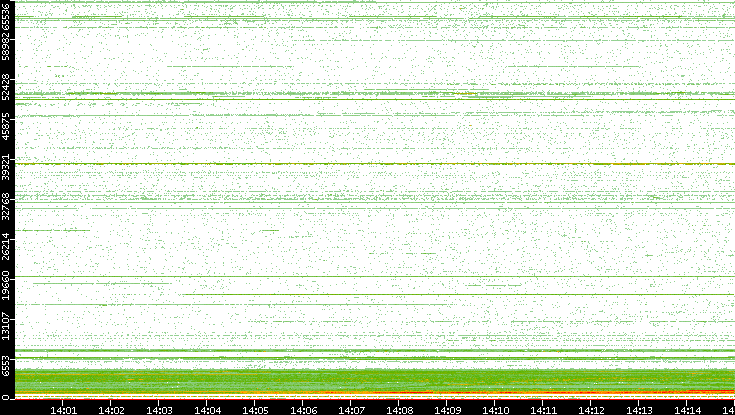
Task: Click the 6553 vertical axis label
Action: [6, 367]
